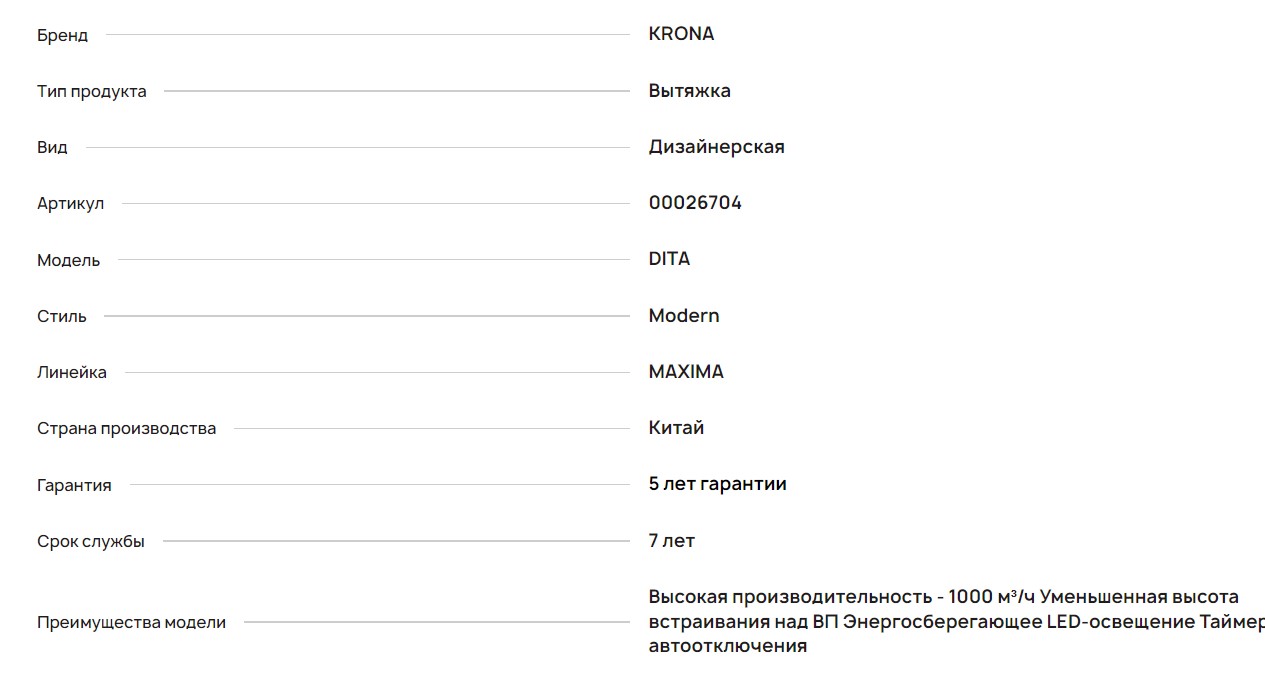Click the 'Modern' style value
This screenshot has width=1265, height=682.
tap(684, 316)
